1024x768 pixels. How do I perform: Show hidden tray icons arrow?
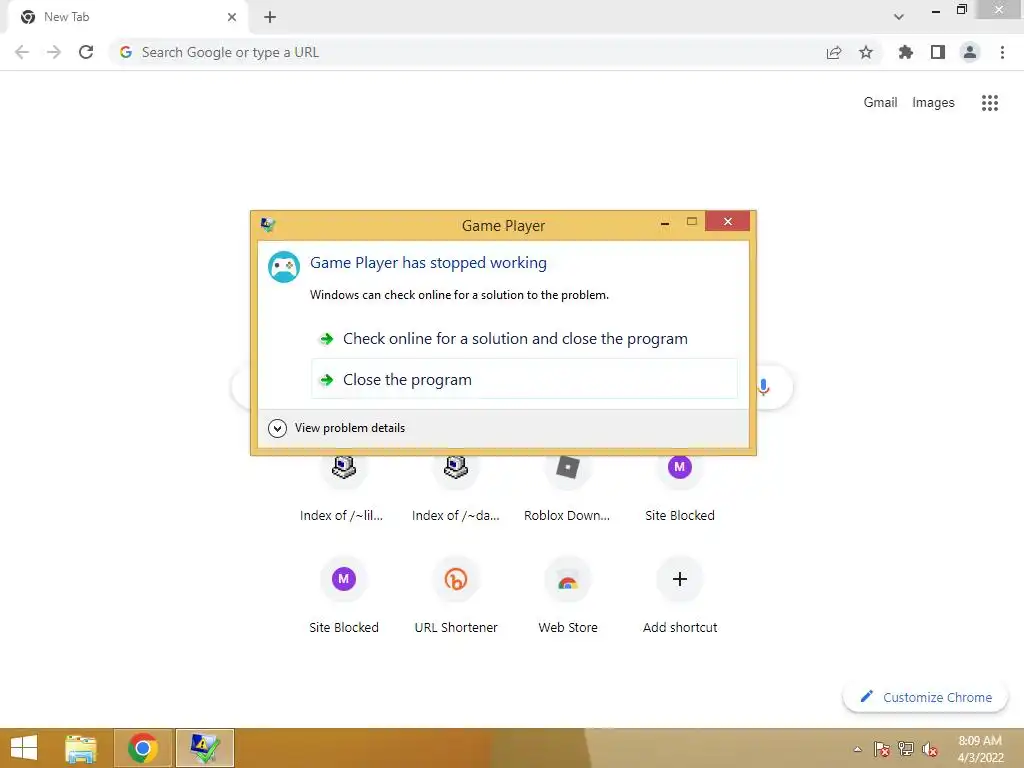point(857,750)
